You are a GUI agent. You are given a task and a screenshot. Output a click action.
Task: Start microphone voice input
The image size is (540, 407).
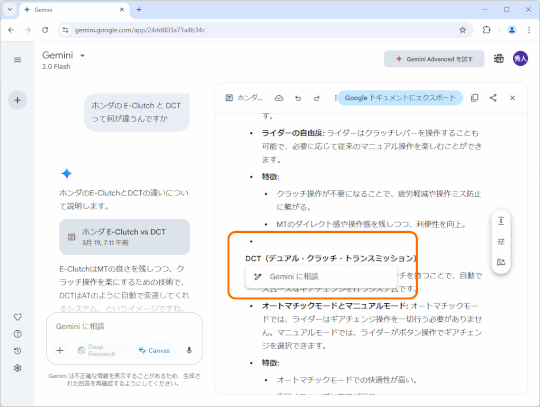pyautogui.click(x=189, y=351)
